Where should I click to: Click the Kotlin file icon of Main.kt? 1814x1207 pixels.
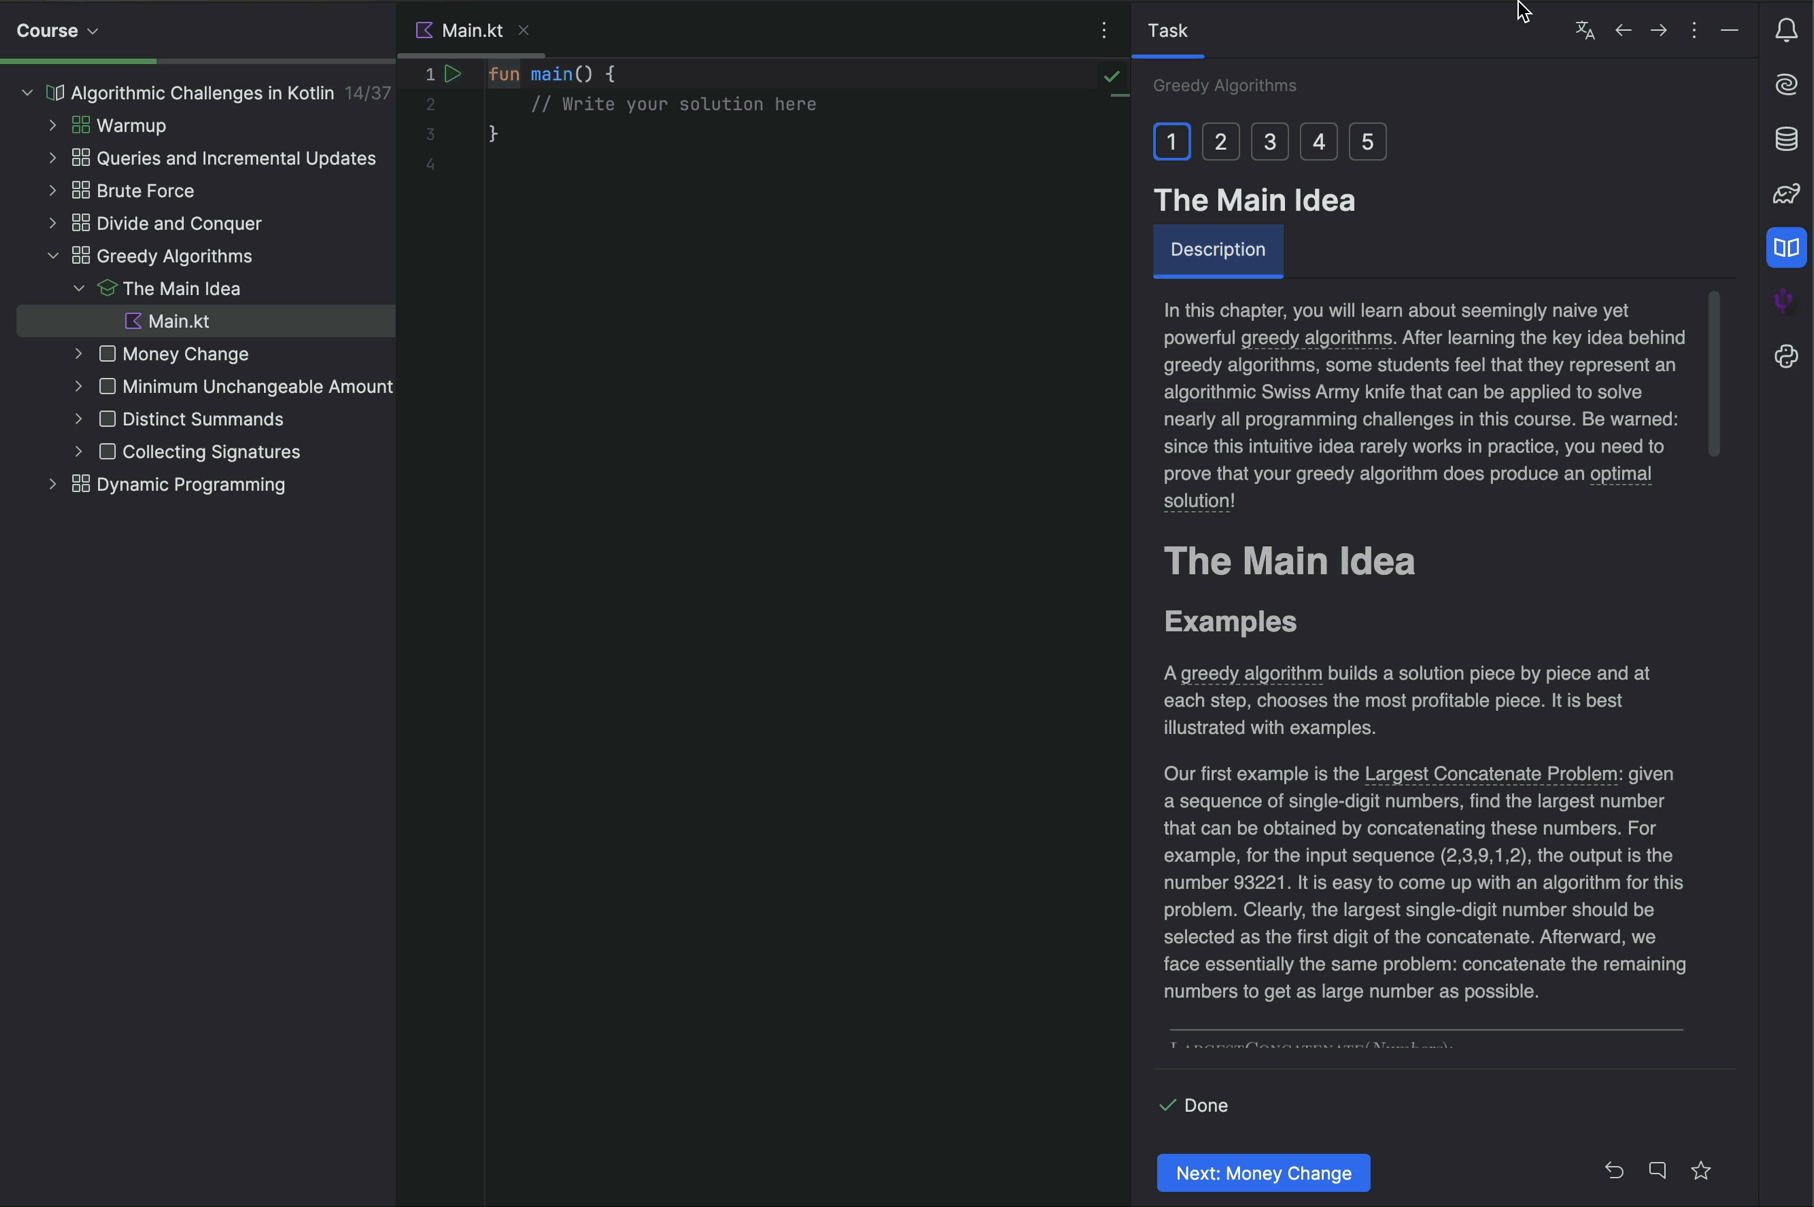tap(133, 321)
